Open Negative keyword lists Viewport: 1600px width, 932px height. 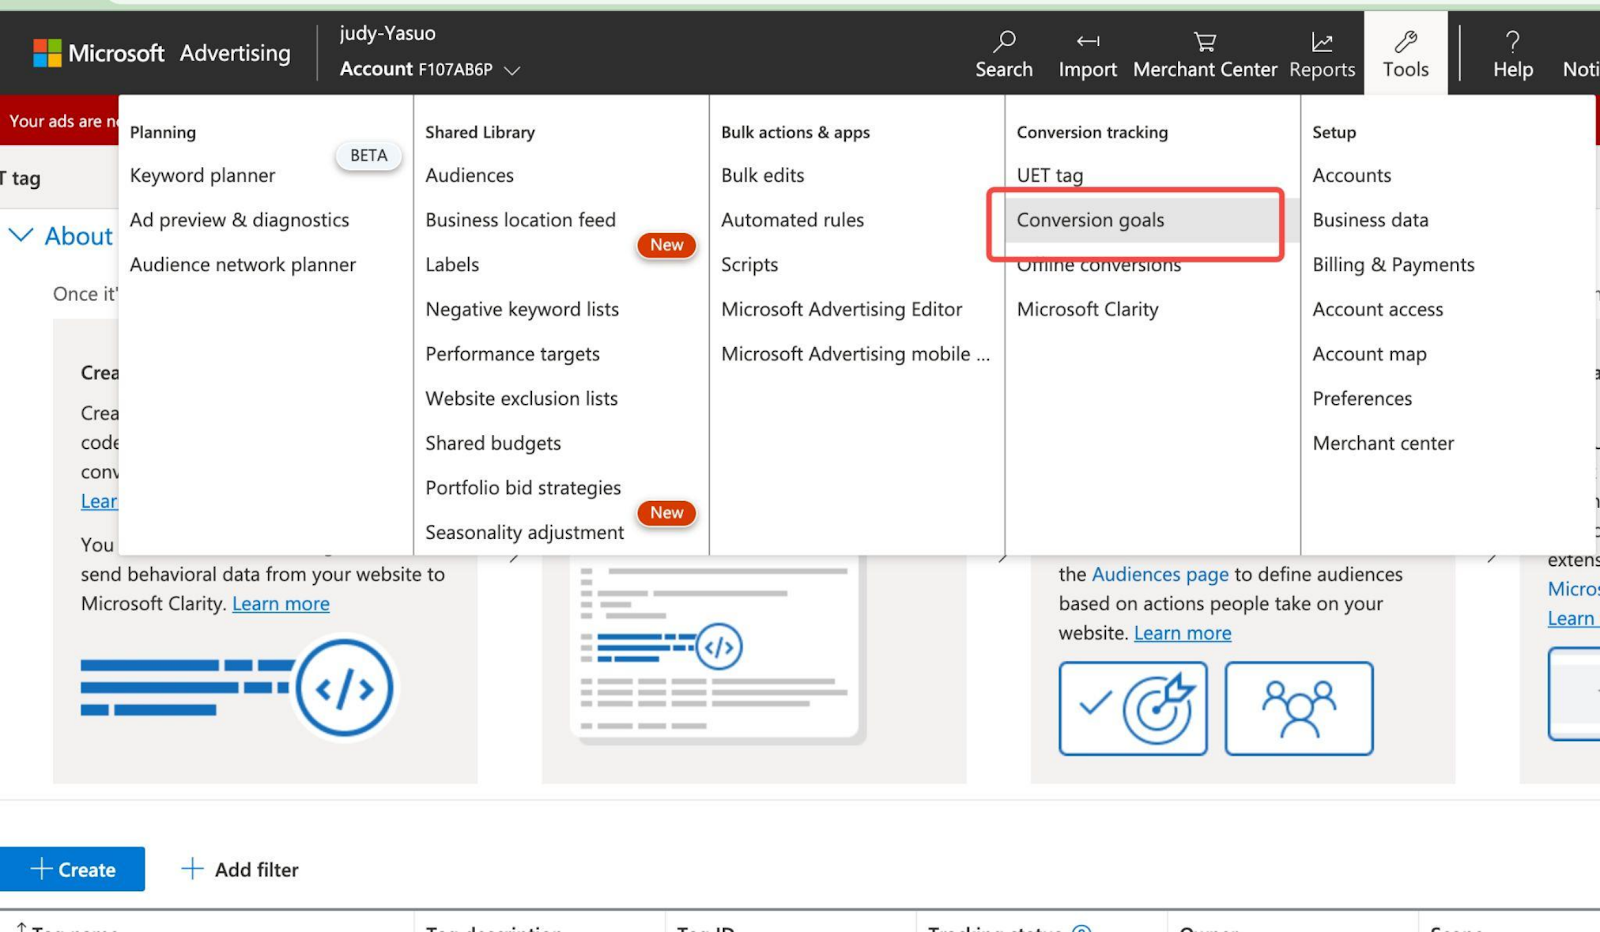point(522,309)
